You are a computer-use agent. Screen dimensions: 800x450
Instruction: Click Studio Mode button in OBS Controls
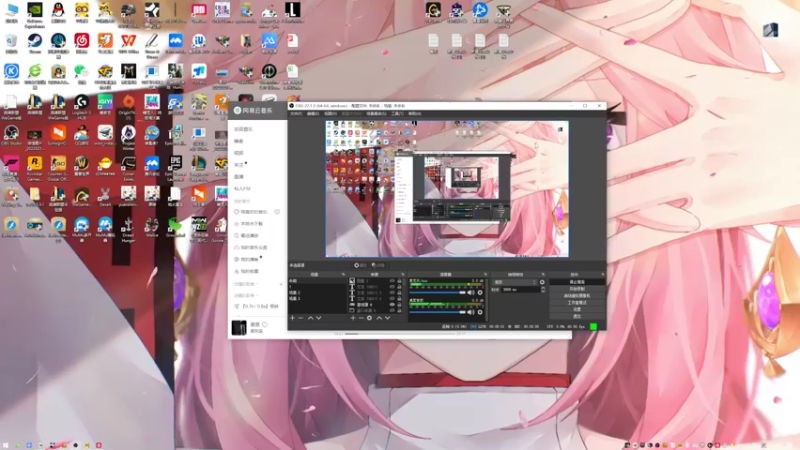577,303
